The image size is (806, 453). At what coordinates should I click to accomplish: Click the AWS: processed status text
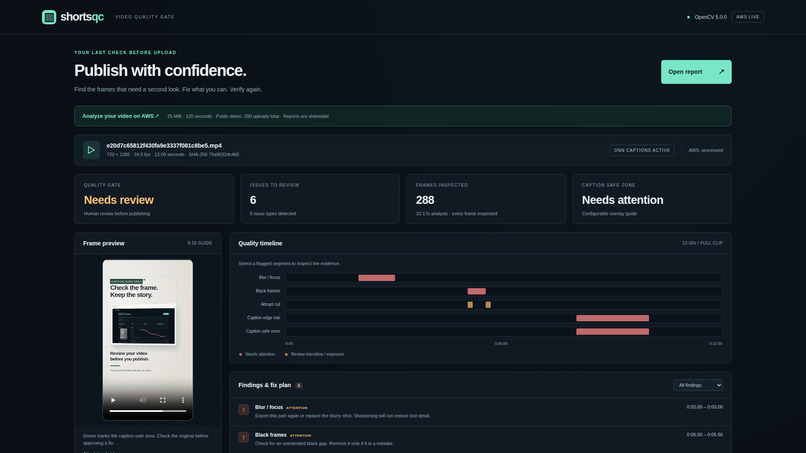[x=705, y=150]
